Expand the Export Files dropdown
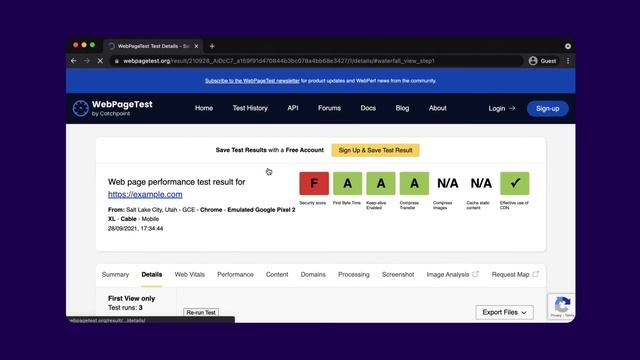 tap(504, 312)
